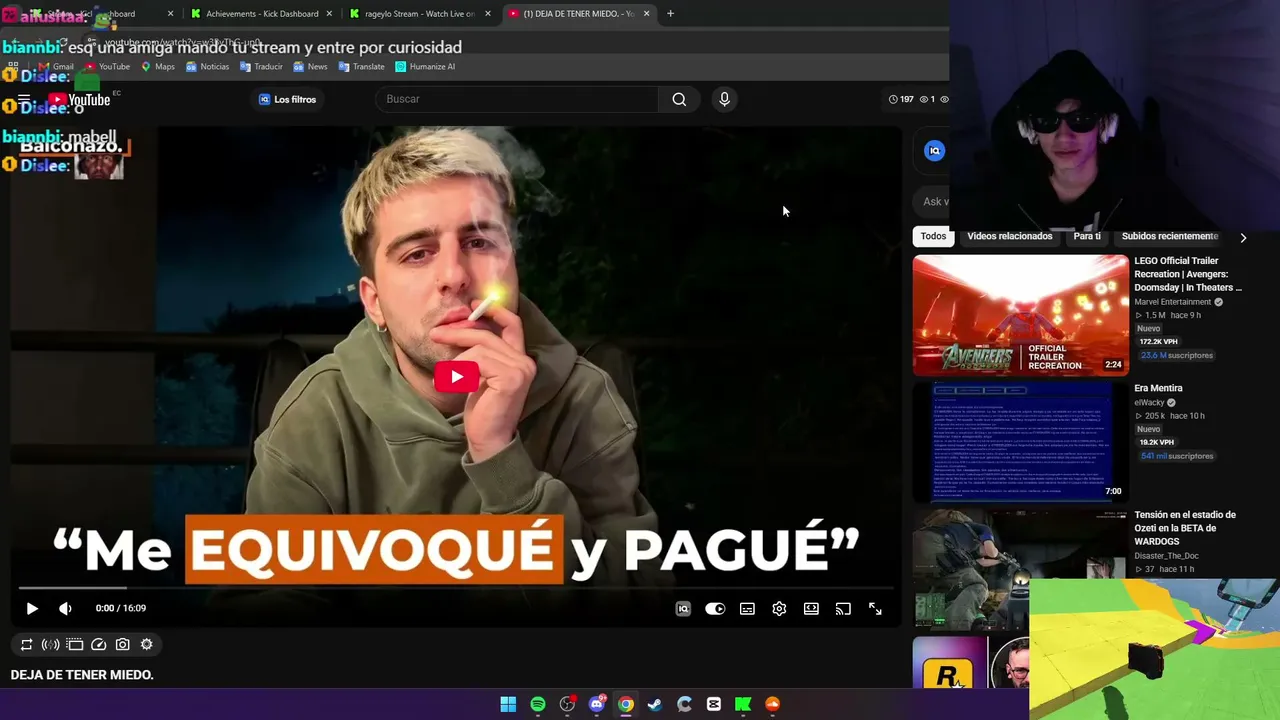Select the Para ti chip

(1087, 236)
